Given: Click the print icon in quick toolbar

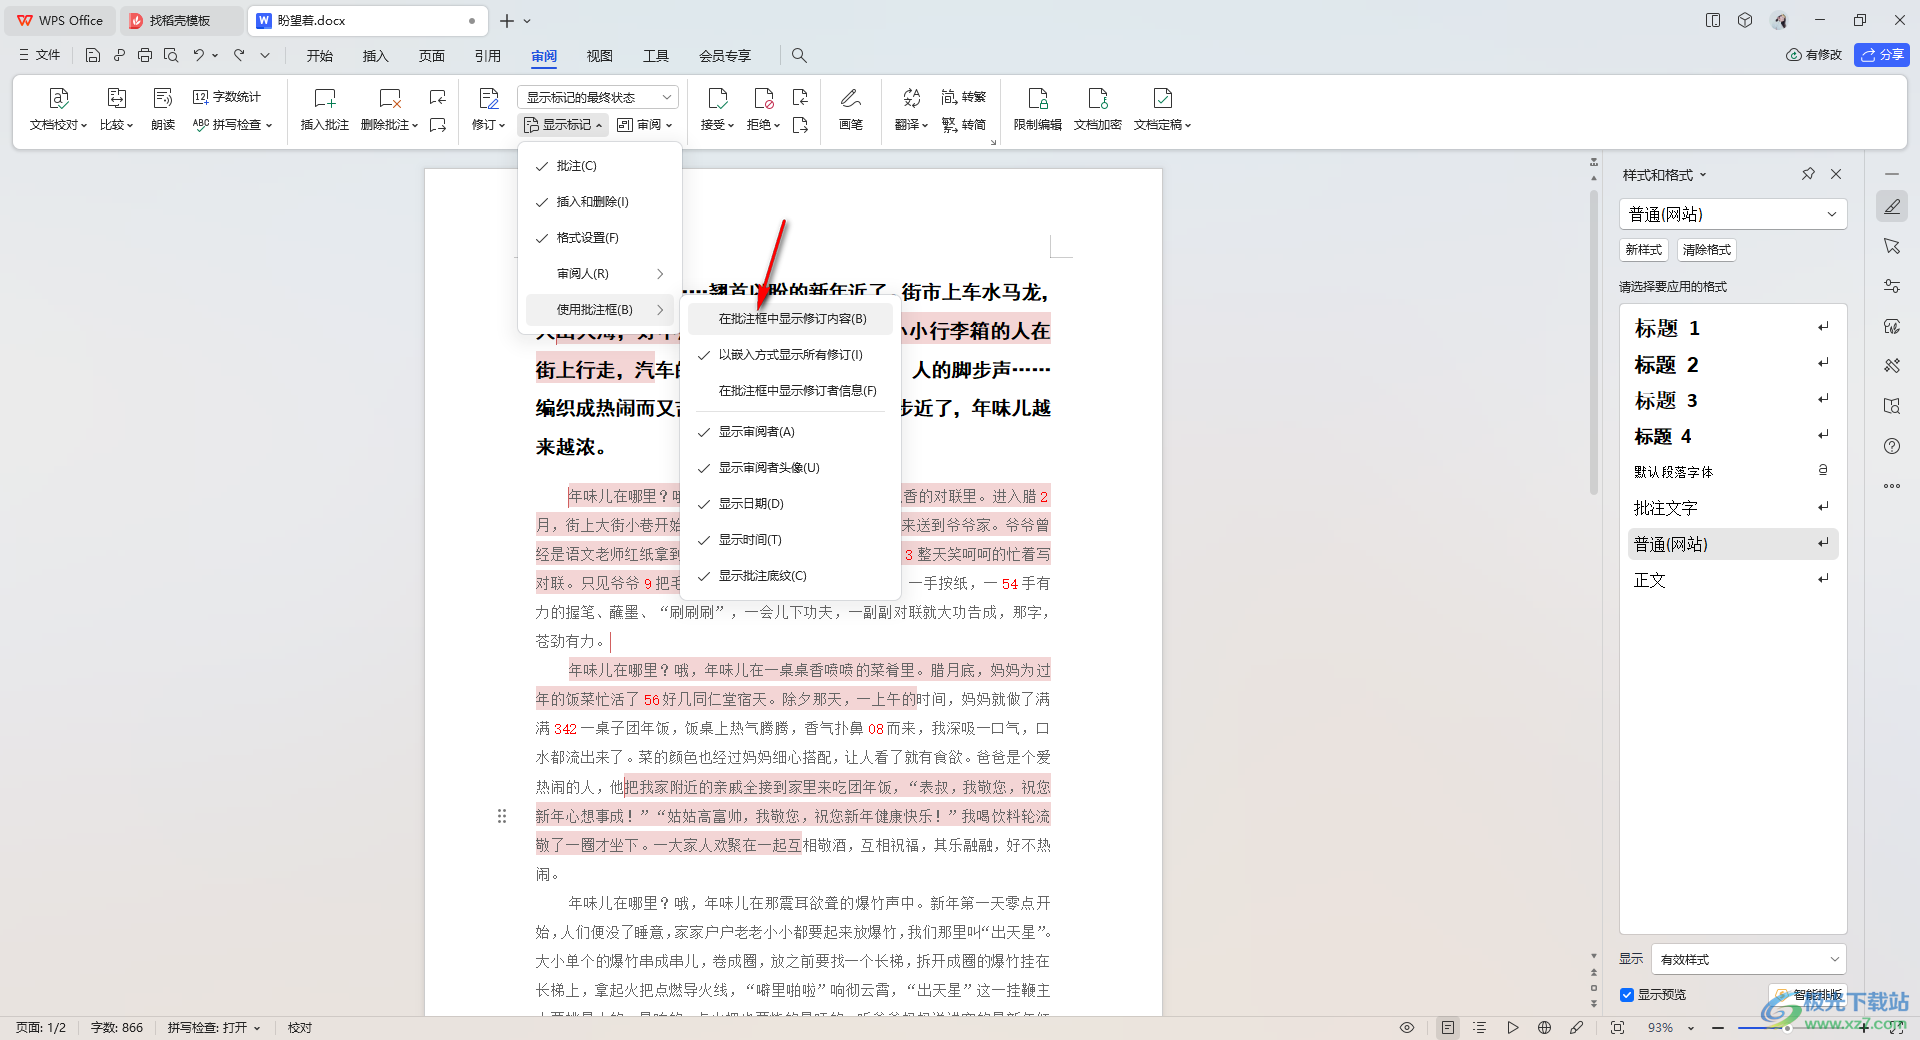Looking at the screenshot, I should point(145,56).
